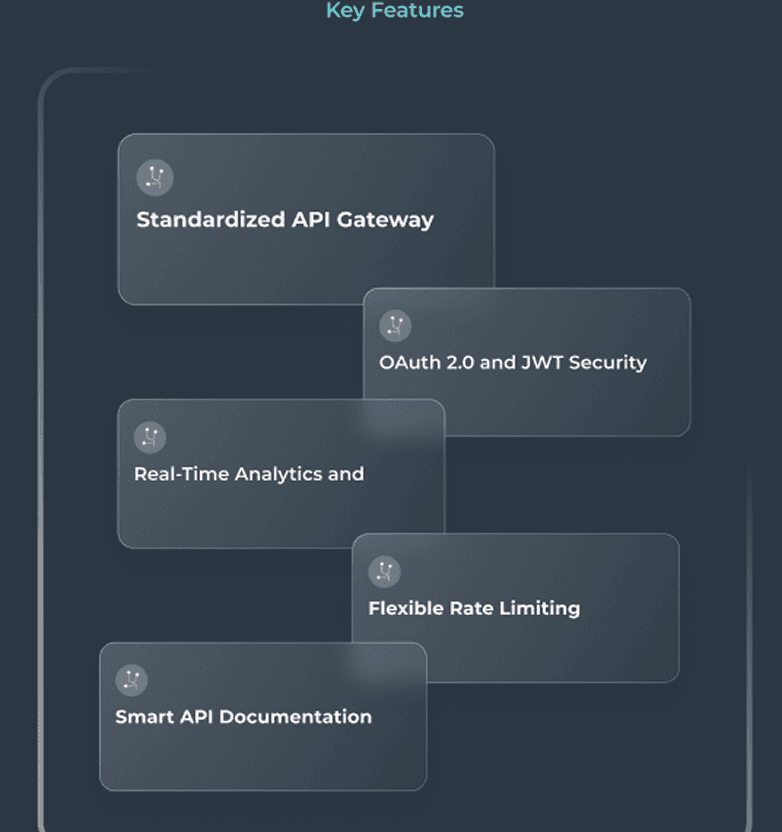Click the Key Features heading
782x832 pixels.
[394, 11]
